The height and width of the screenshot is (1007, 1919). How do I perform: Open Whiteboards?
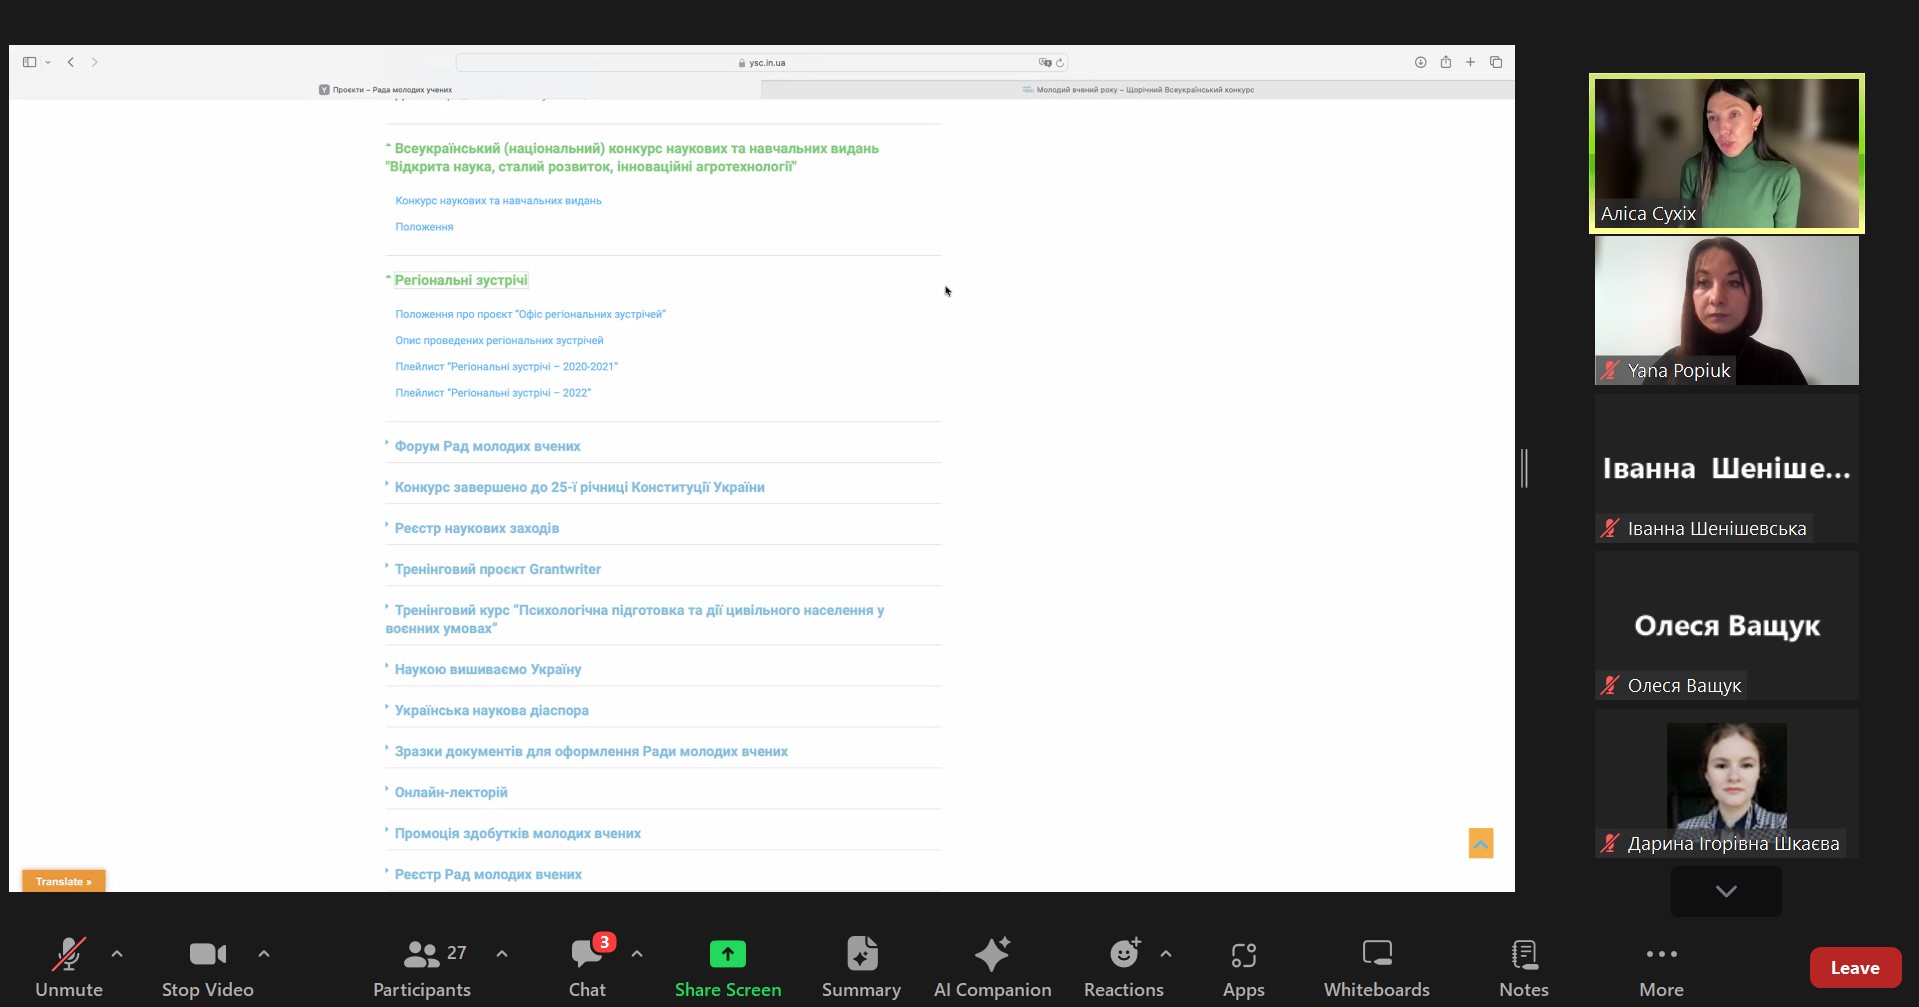(1377, 967)
